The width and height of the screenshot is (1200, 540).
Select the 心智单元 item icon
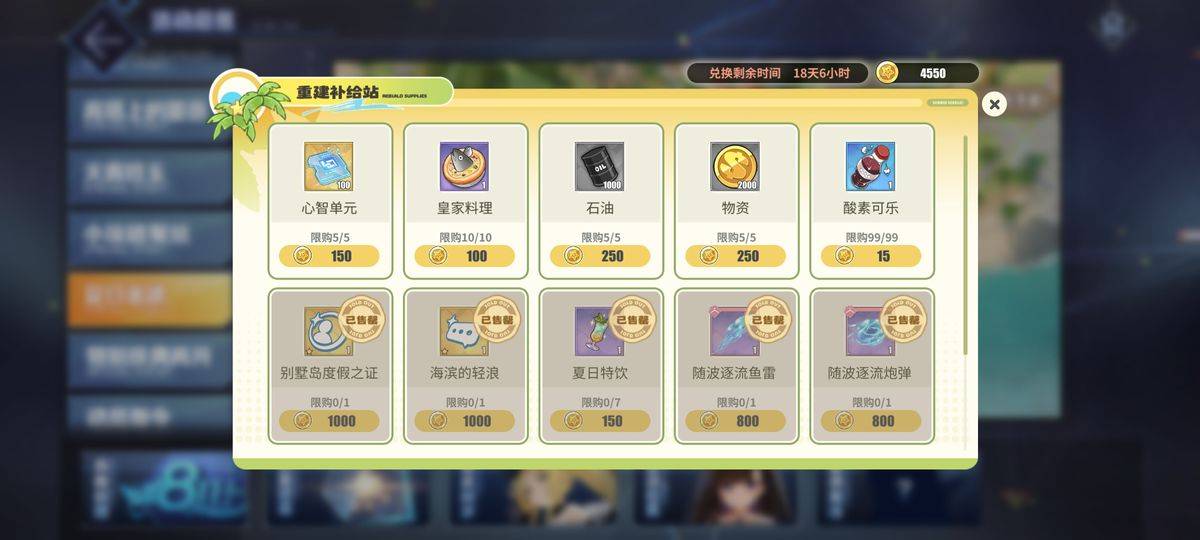(329, 167)
